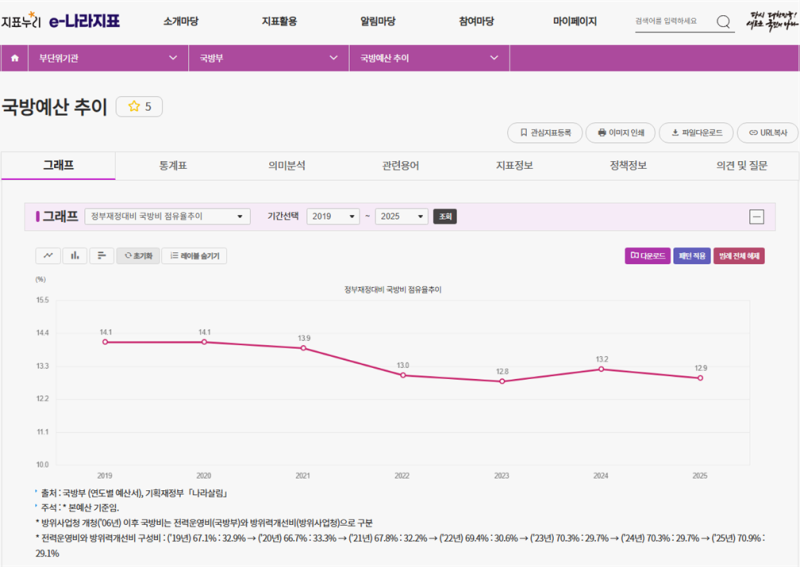The width and height of the screenshot is (800, 567).
Task: Click the 2021 data point 13.9
Action: pyautogui.click(x=303, y=348)
